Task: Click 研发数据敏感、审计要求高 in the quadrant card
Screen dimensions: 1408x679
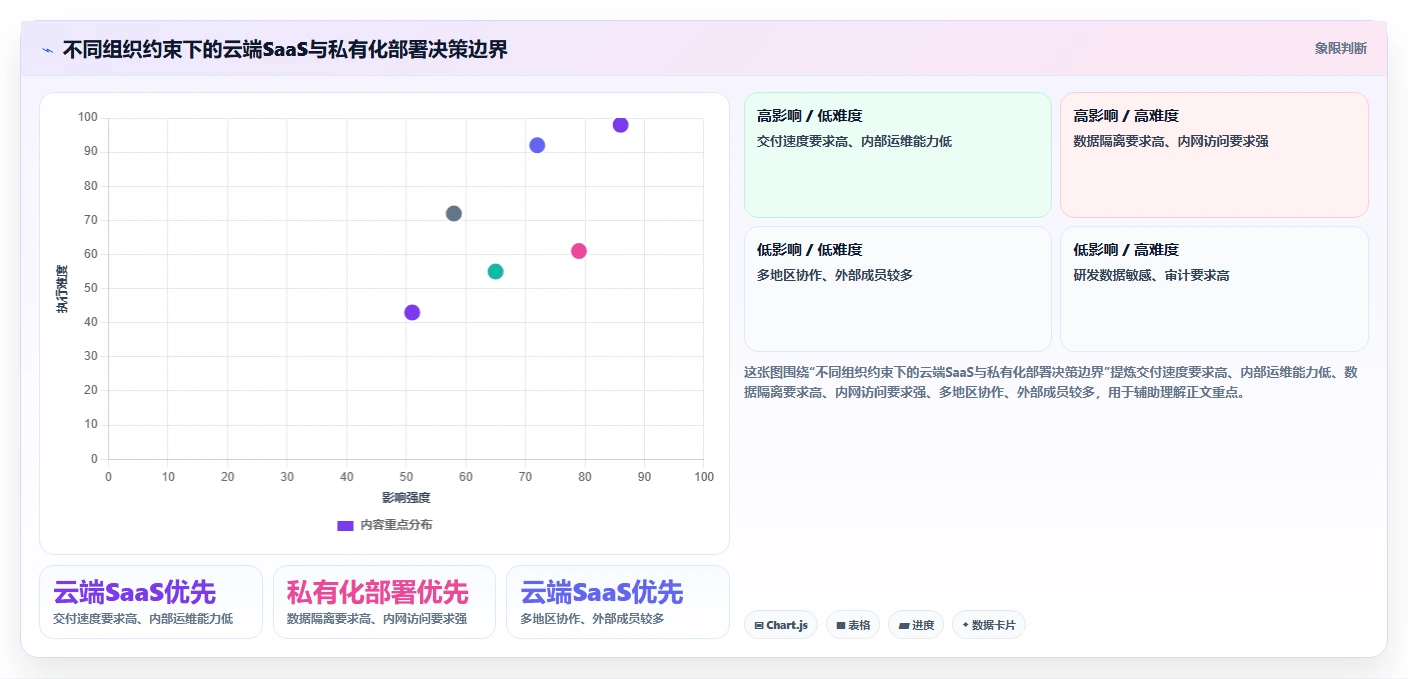Action: 1151,275
